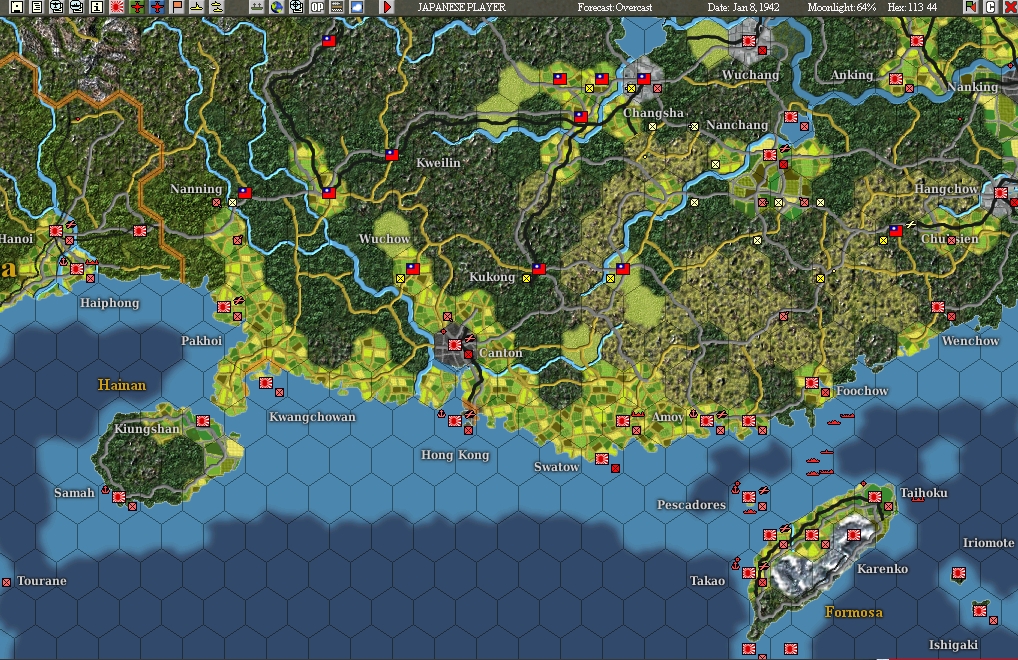1018x660 pixels.
Task: Click the brown striped panel icon
Action: coord(336,7)
